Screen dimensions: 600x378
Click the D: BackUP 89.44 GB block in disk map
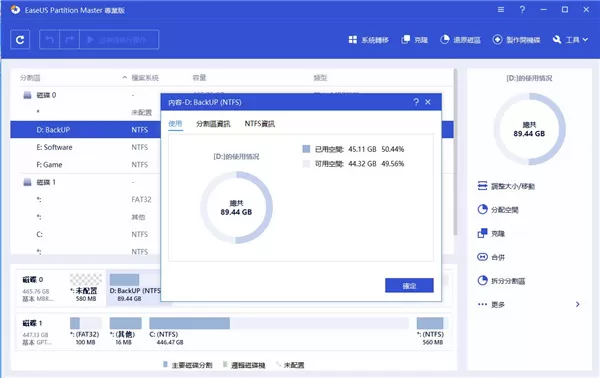click(134, 288)
